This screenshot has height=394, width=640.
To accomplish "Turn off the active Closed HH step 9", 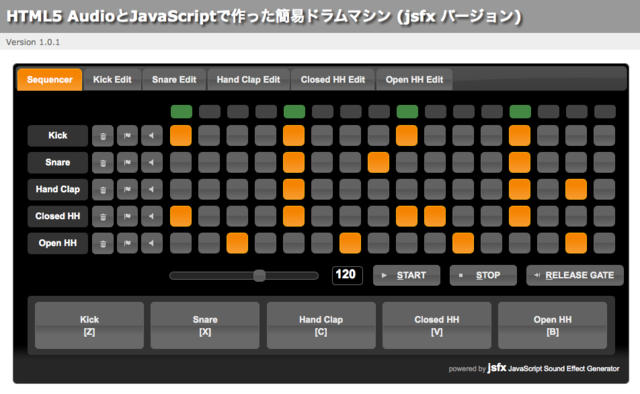I will [x=407, y=216].
